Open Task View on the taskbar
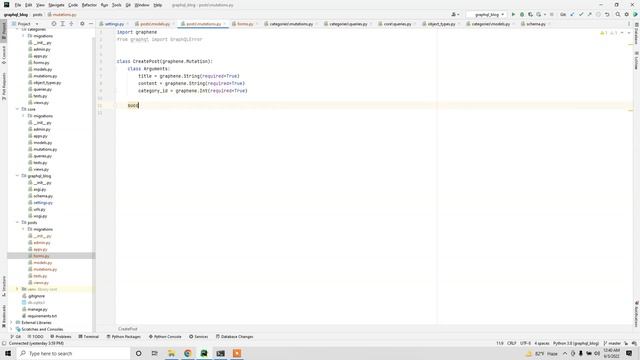This screenshot has width=640, height=360. [155, 353]
